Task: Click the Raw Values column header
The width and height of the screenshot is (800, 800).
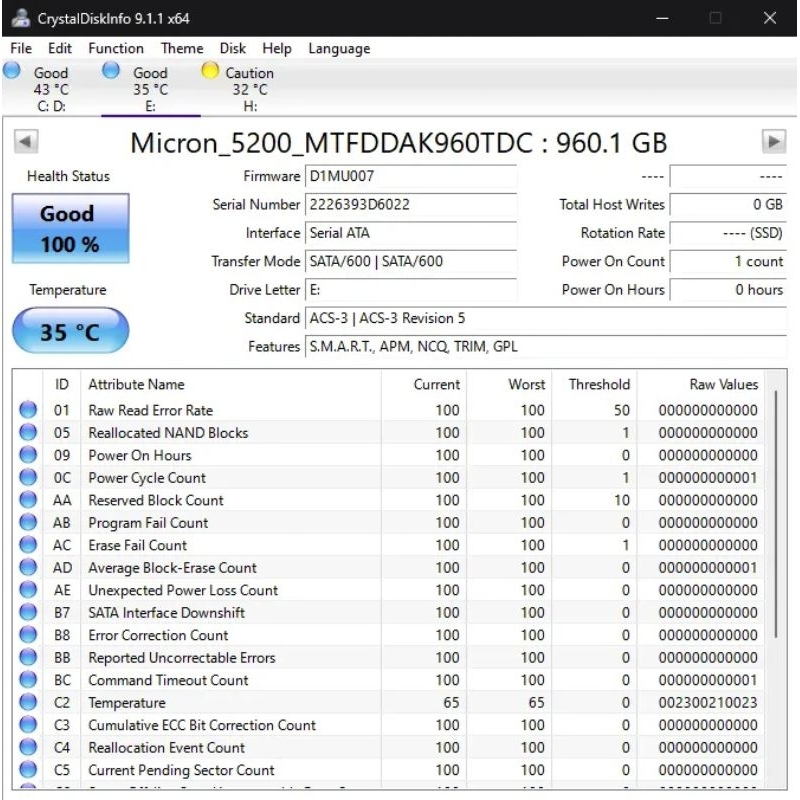Action: 700,384
